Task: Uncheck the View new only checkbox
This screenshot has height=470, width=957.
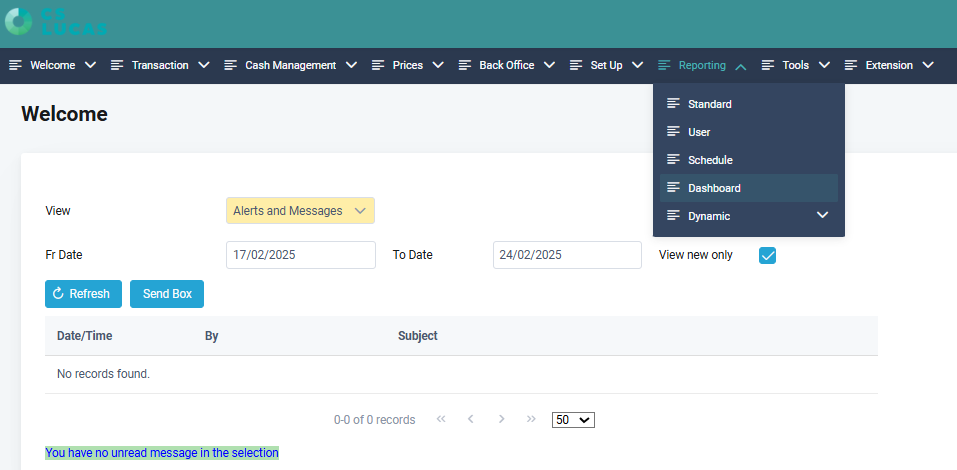Action: coord(767,255)
